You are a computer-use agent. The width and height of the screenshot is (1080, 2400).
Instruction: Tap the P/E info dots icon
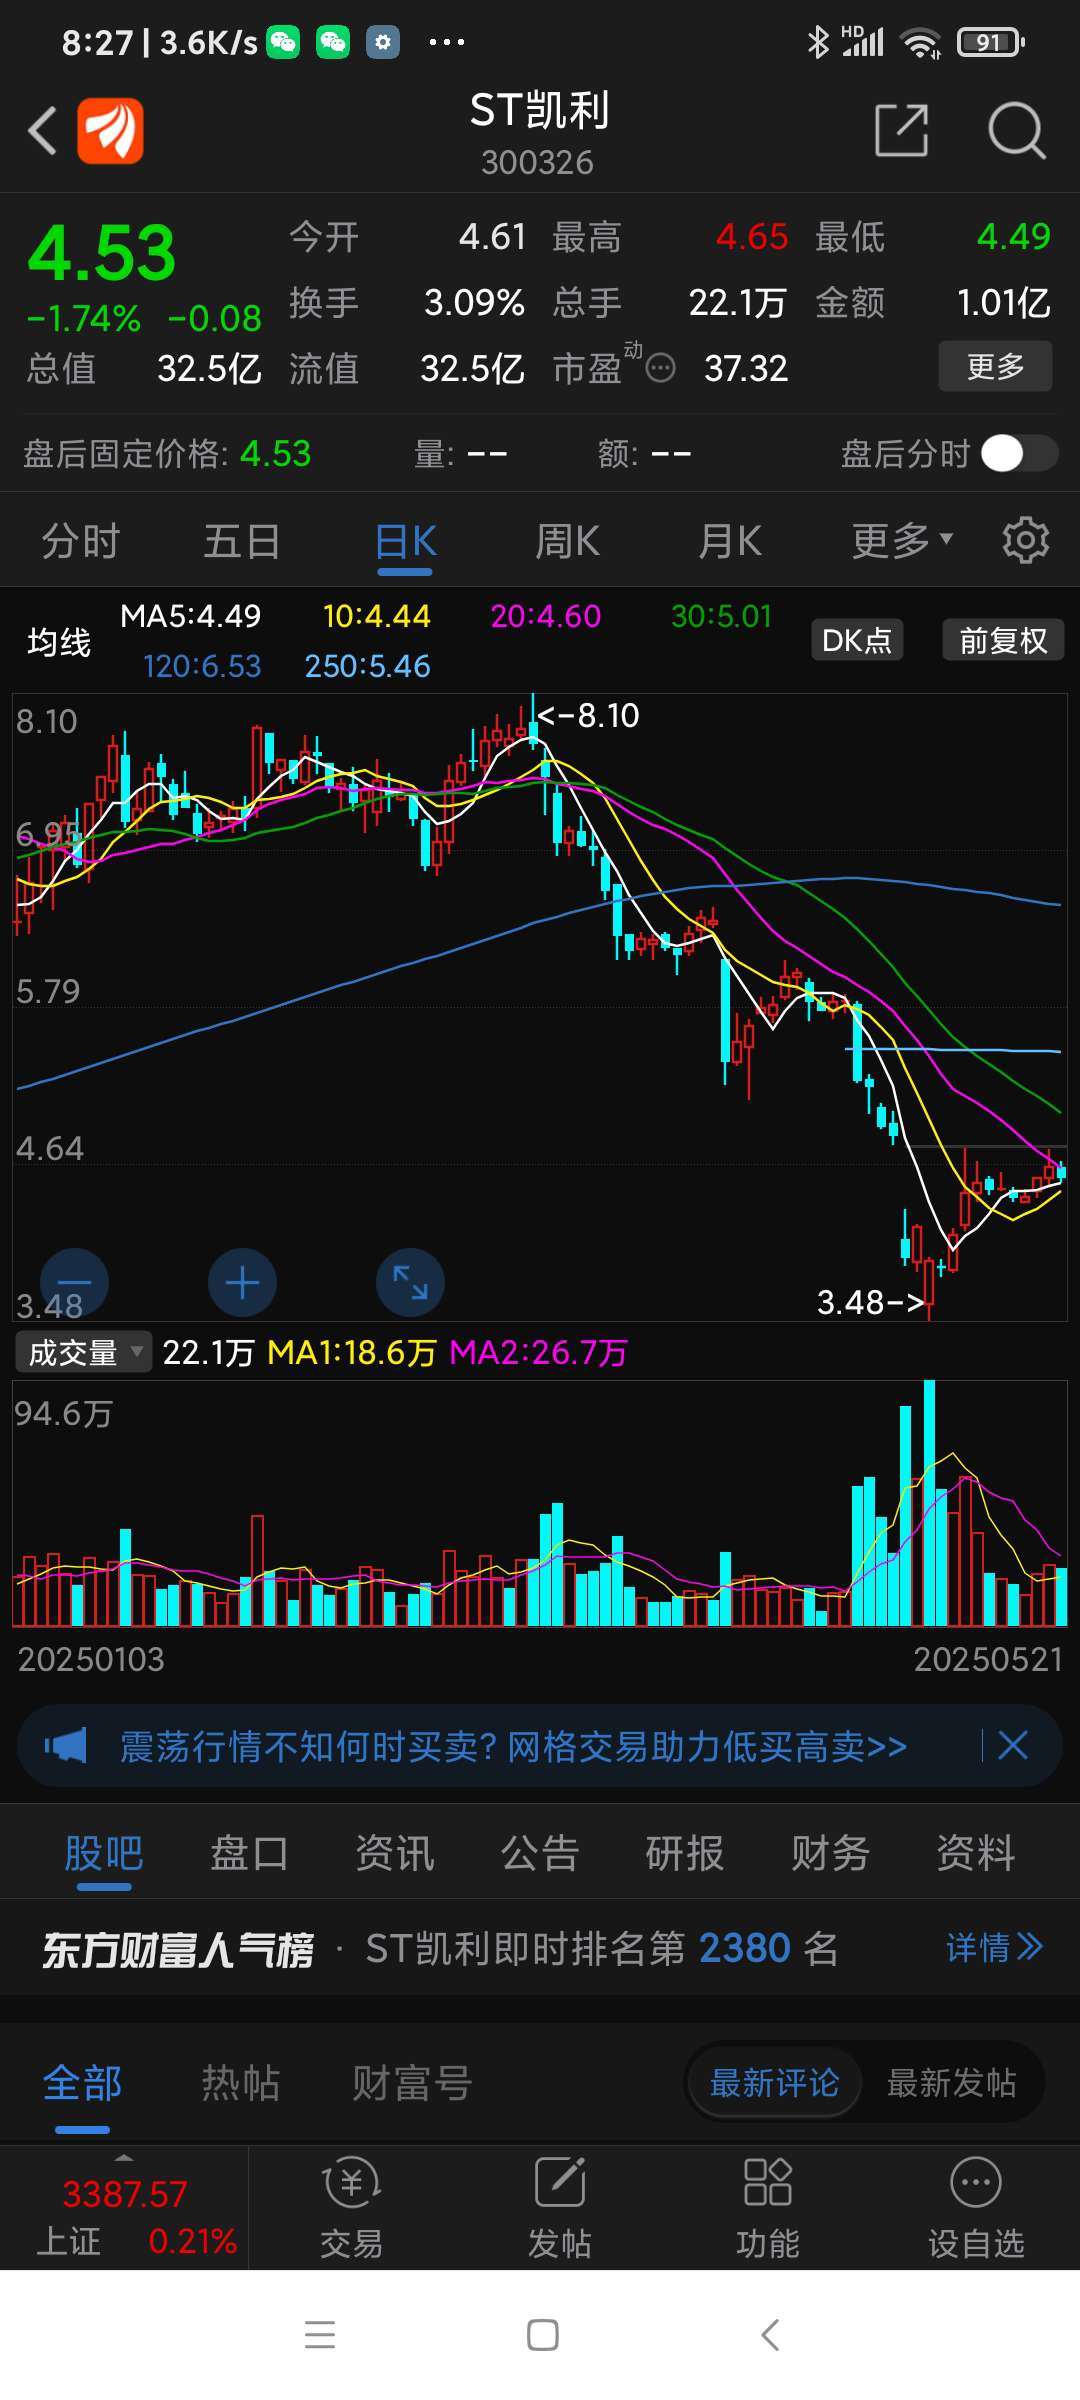pos(660,369)
